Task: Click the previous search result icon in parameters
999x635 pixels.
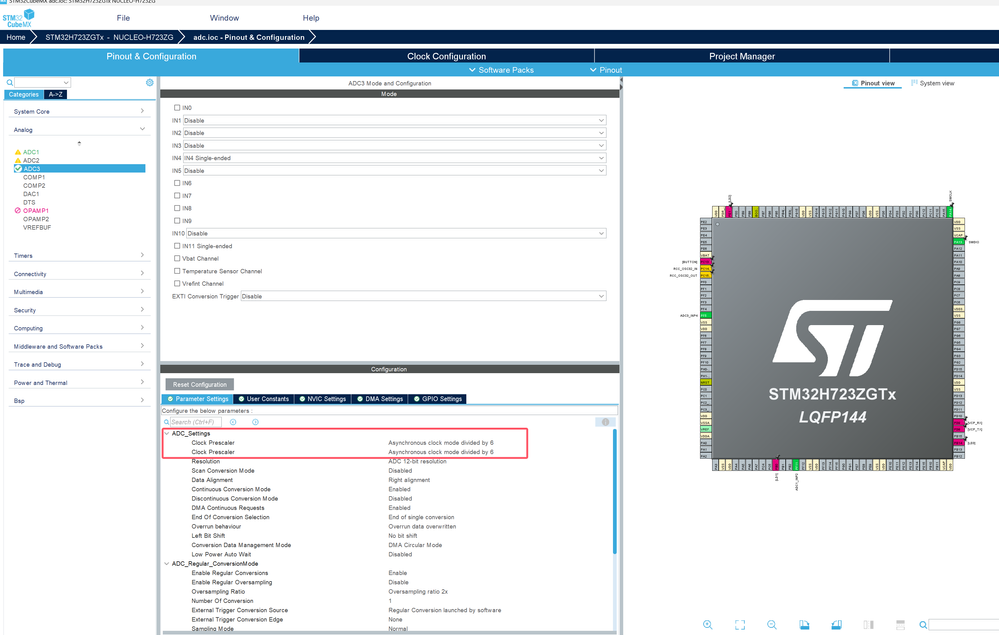Action: pyautogui.click(x=233, y=422)
